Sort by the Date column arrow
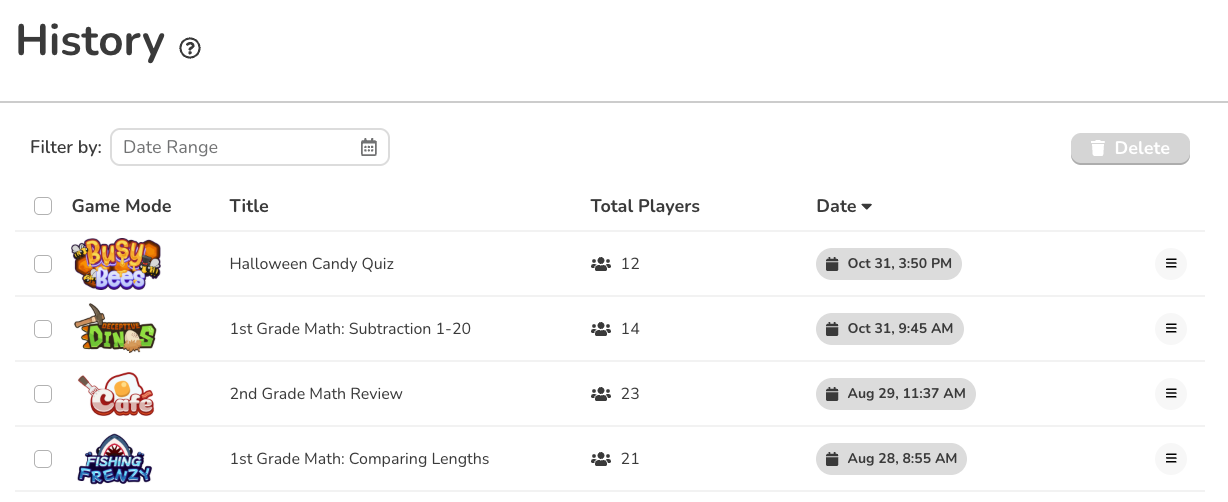1228x502 pixels. [867, 207]
